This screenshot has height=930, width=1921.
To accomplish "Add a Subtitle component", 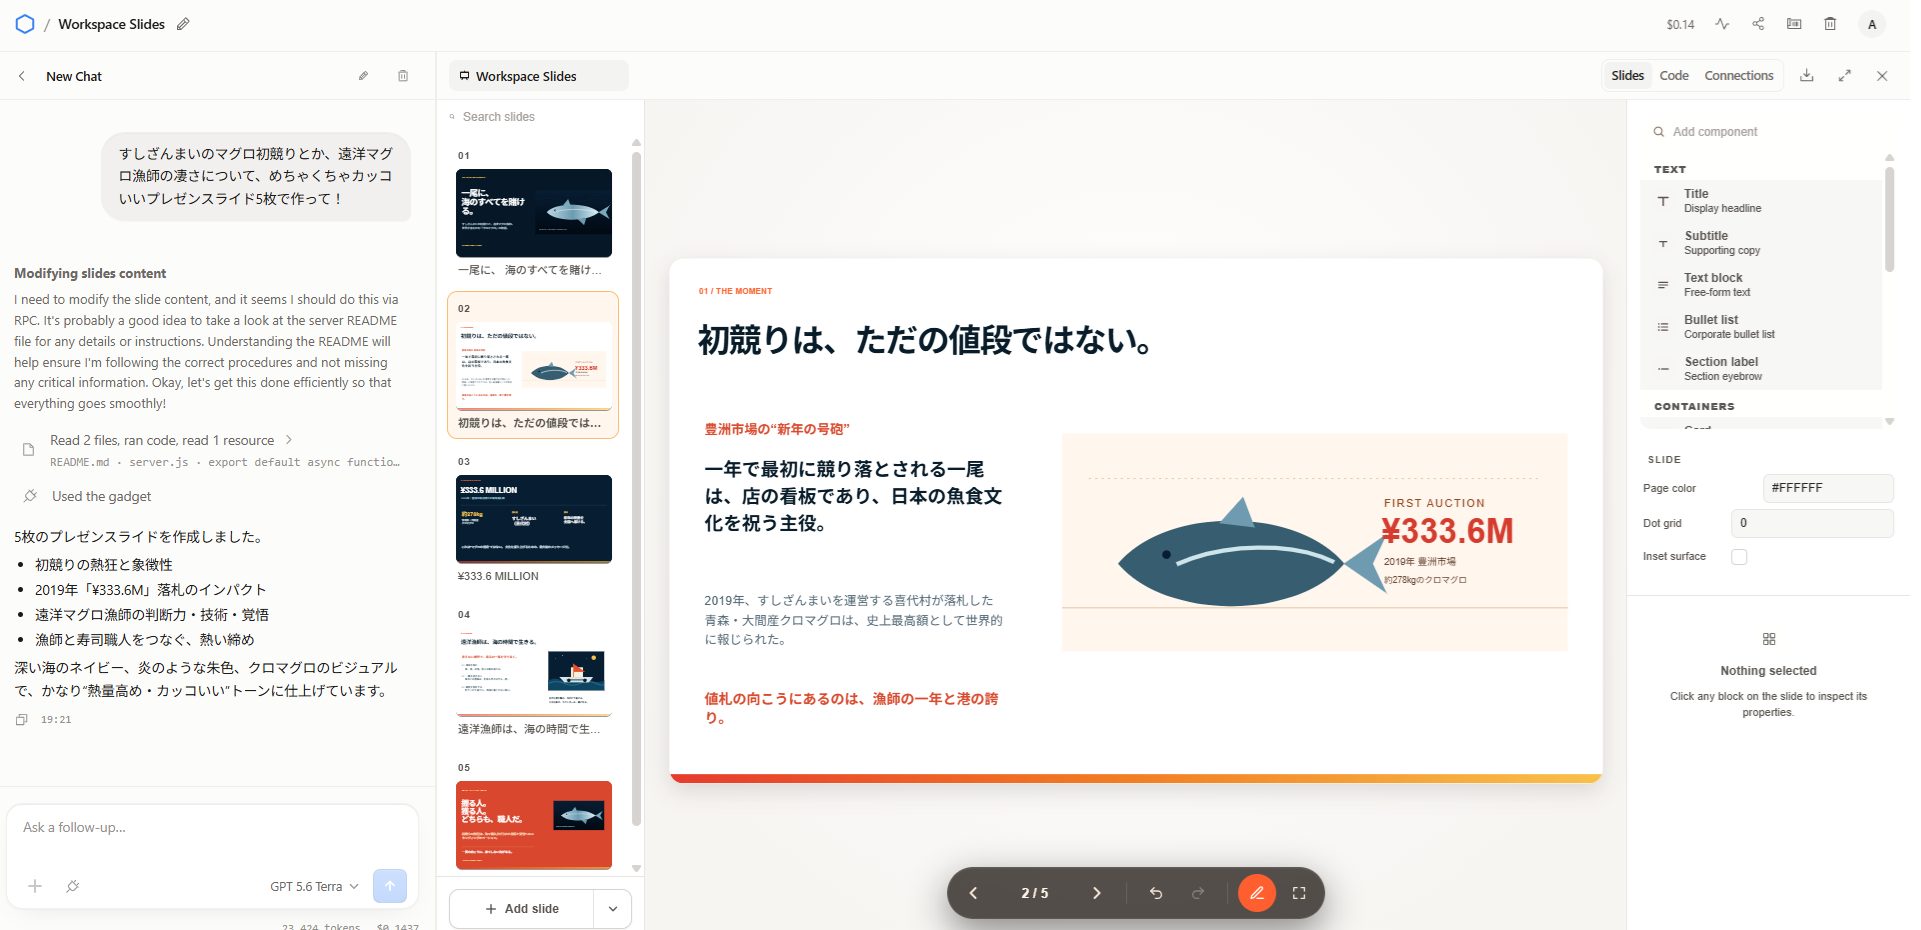I will 1761,243.
